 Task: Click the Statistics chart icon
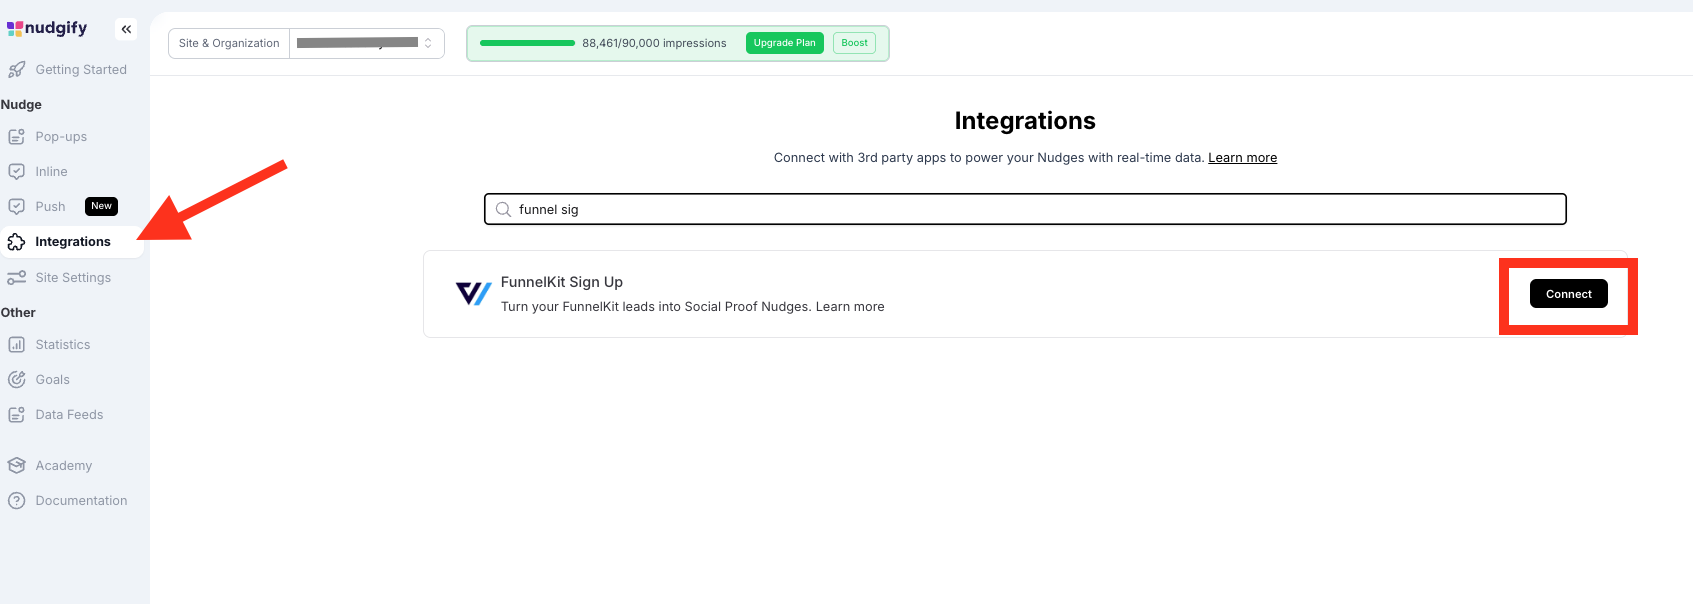coord(16,345)
